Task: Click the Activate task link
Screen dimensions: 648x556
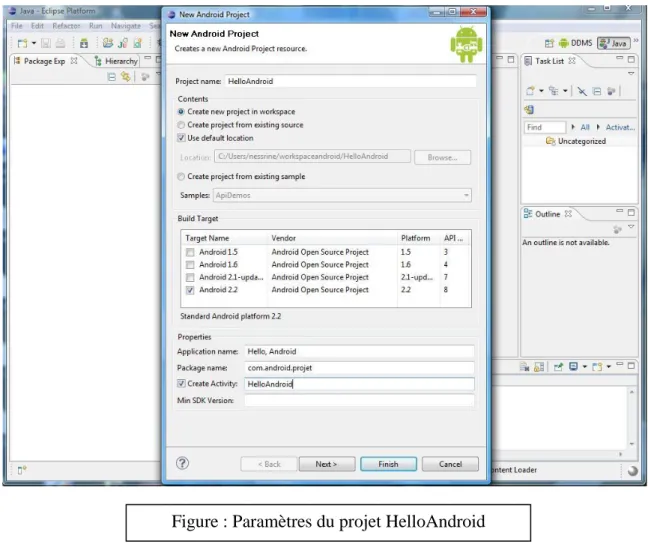Action: tap(619, 127)
